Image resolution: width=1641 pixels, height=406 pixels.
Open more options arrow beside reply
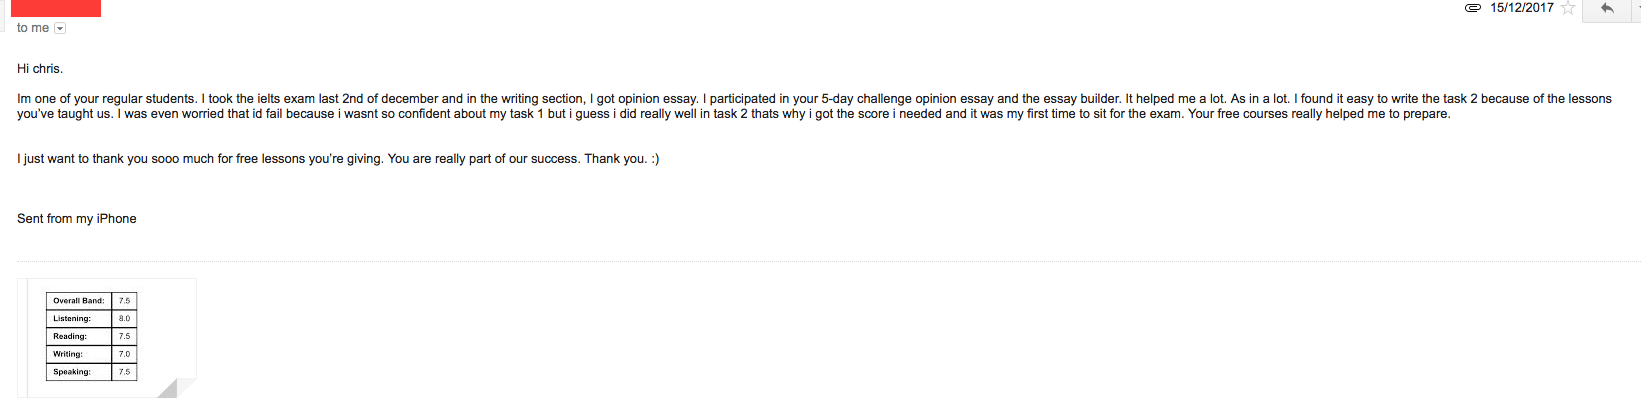pyautogui.click(x=1637, y=8)
